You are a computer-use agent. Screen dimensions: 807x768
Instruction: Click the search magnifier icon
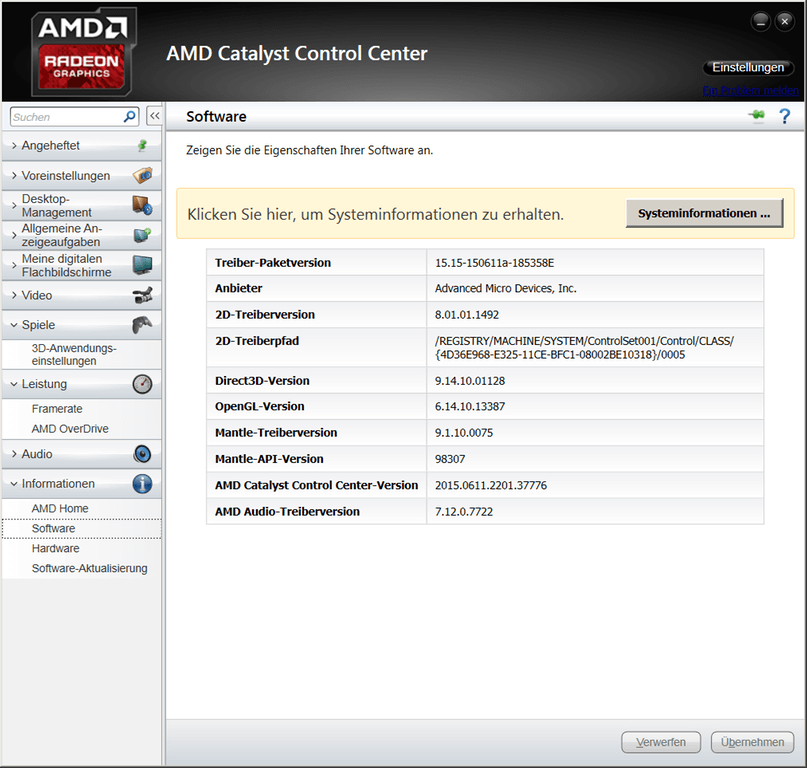130,117
